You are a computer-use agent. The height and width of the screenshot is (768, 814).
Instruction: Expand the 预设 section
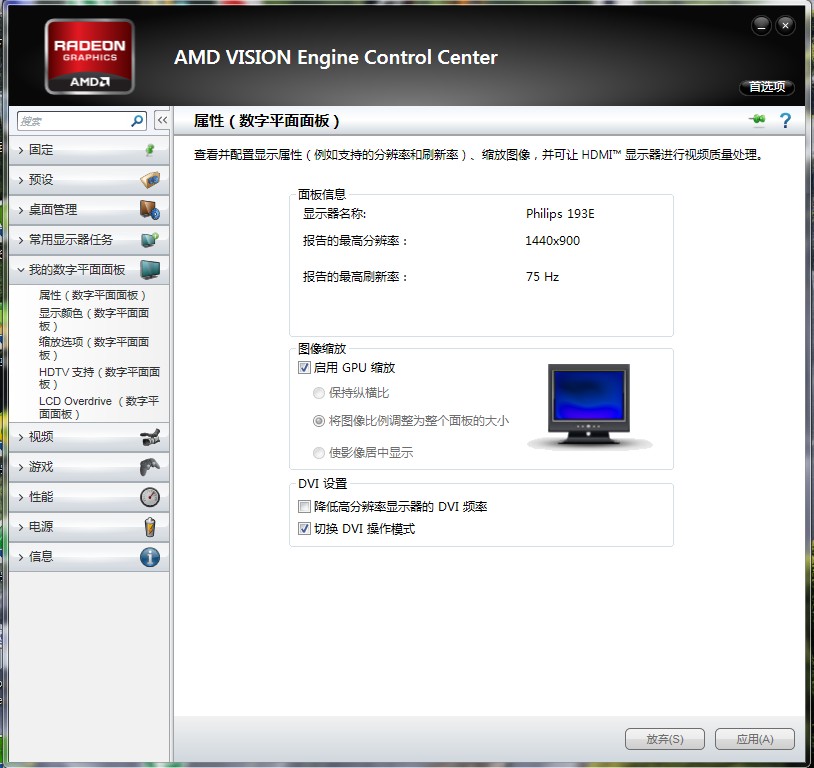point(89,180)
